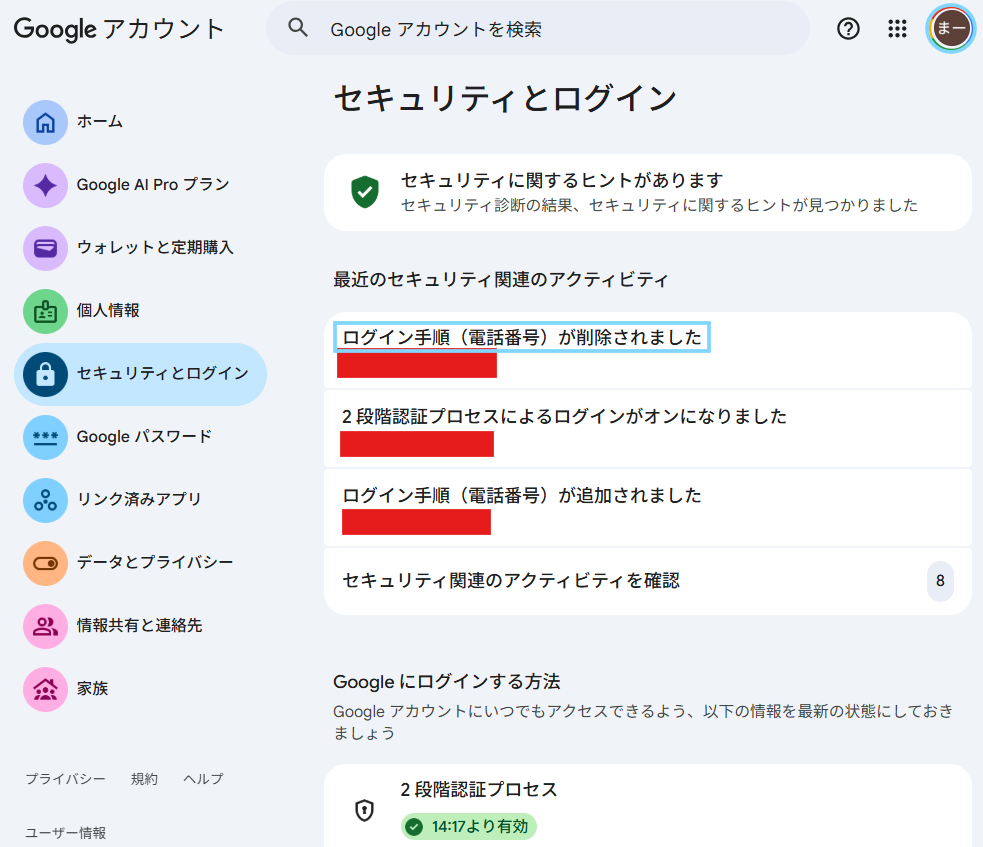This screenshot has width=983, height=847.
Task: Click the people icon for sharing and contacts
Action: point(45,626)
